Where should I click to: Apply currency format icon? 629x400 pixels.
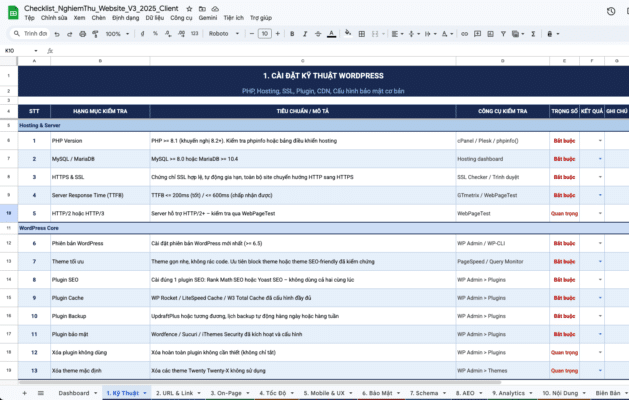click(x=142, y=34)
